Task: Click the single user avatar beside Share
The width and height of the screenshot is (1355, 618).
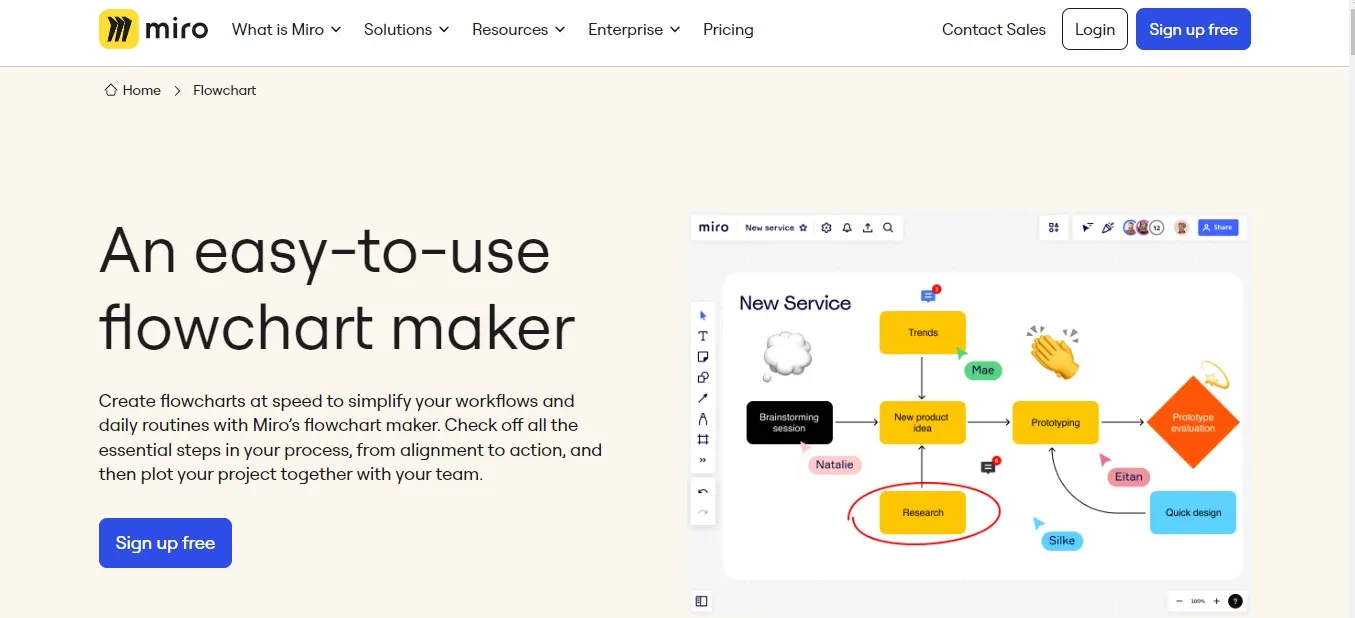Action: pyautogui.click(x=1181, y=228)
